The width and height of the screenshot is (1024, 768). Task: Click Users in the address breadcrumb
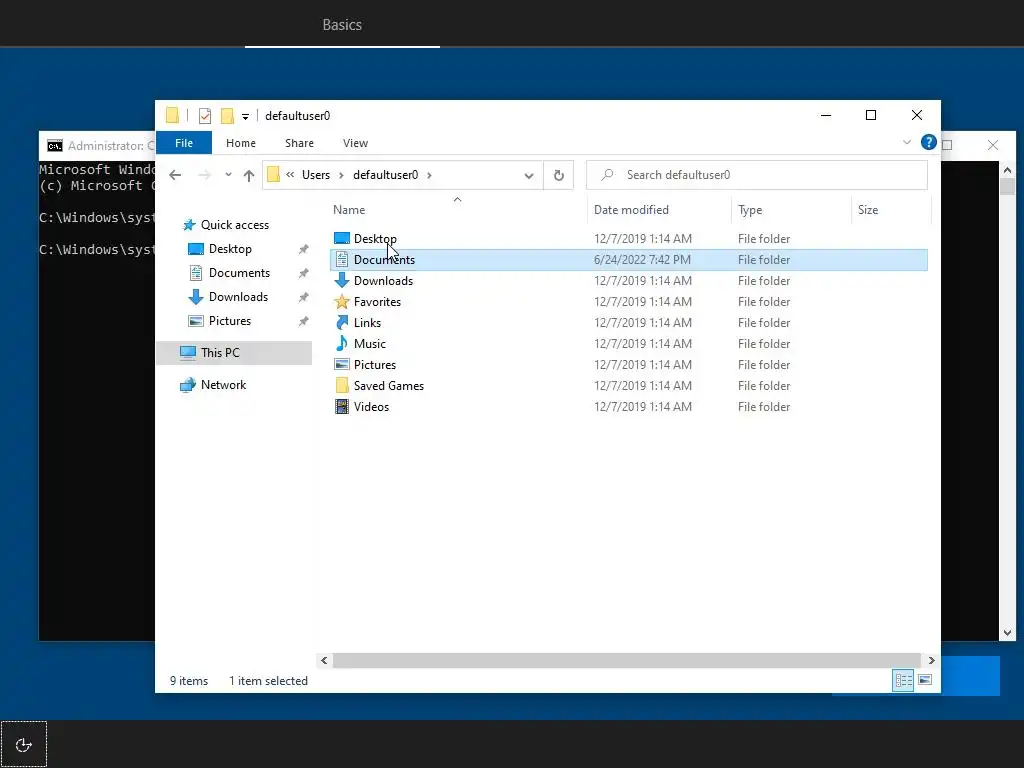tap(316, 175)
